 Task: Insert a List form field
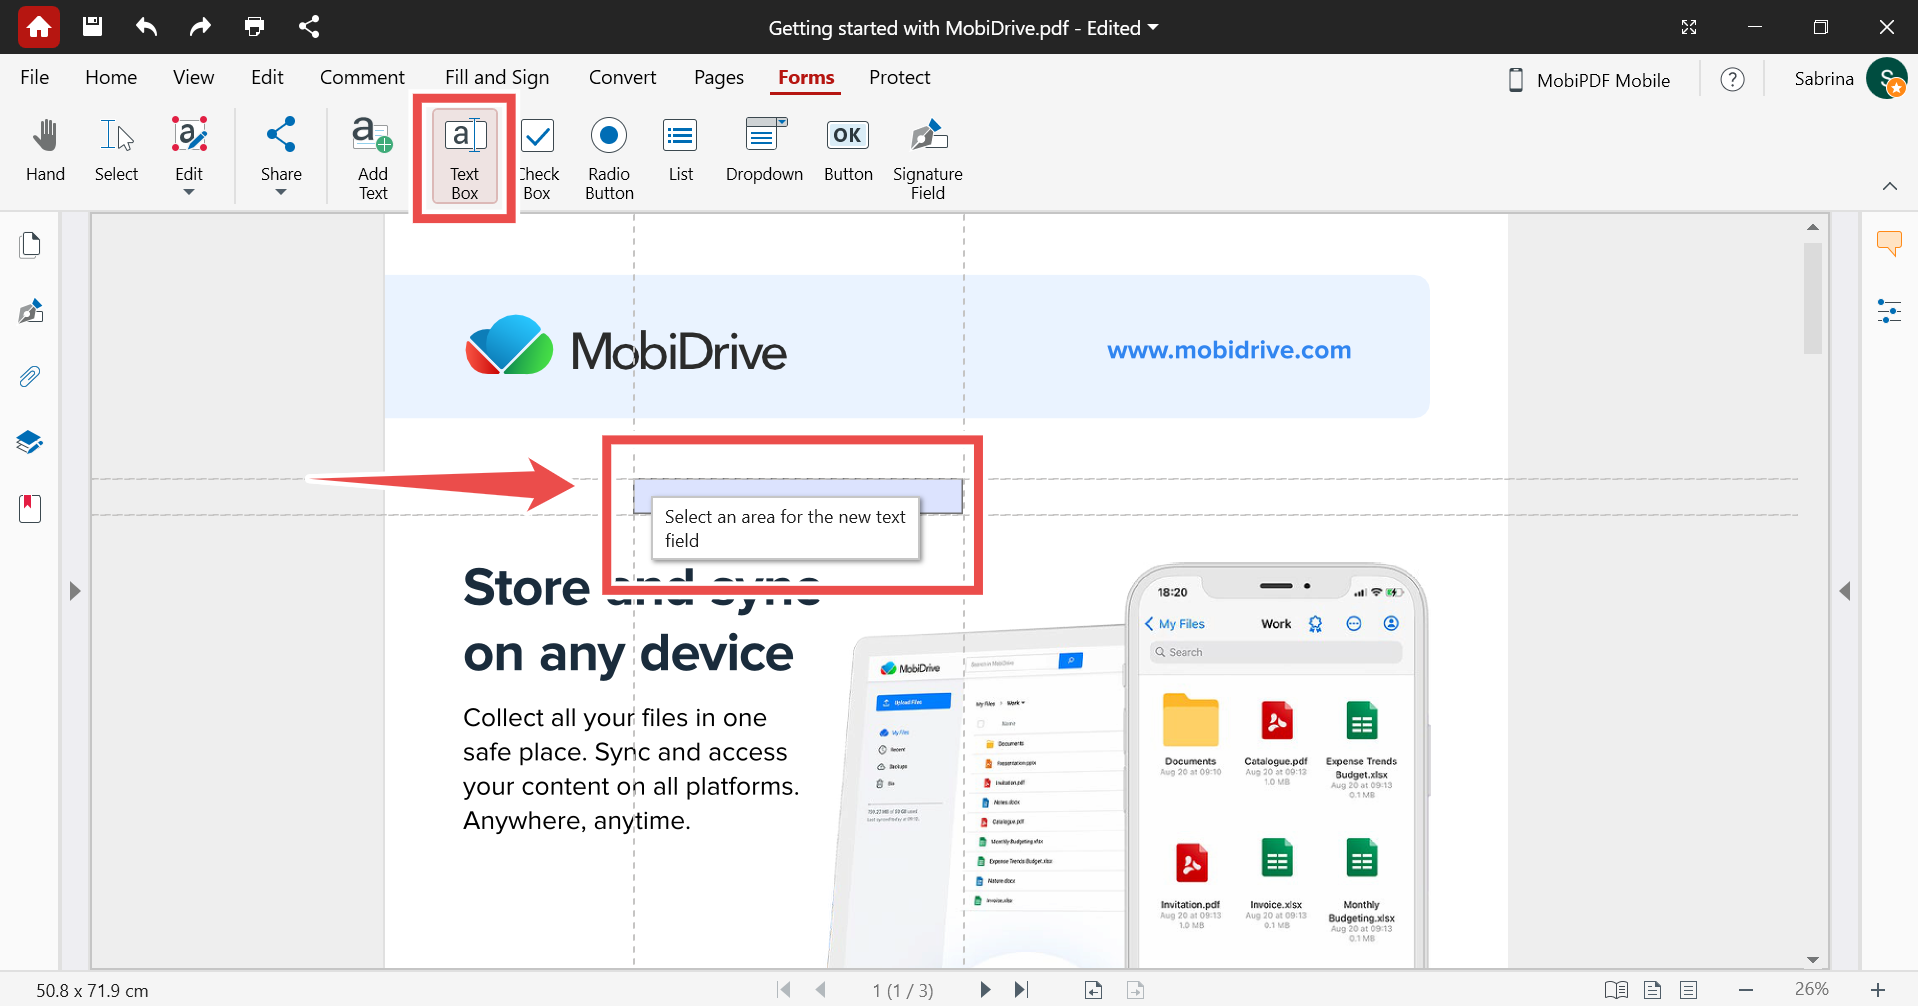680,151
